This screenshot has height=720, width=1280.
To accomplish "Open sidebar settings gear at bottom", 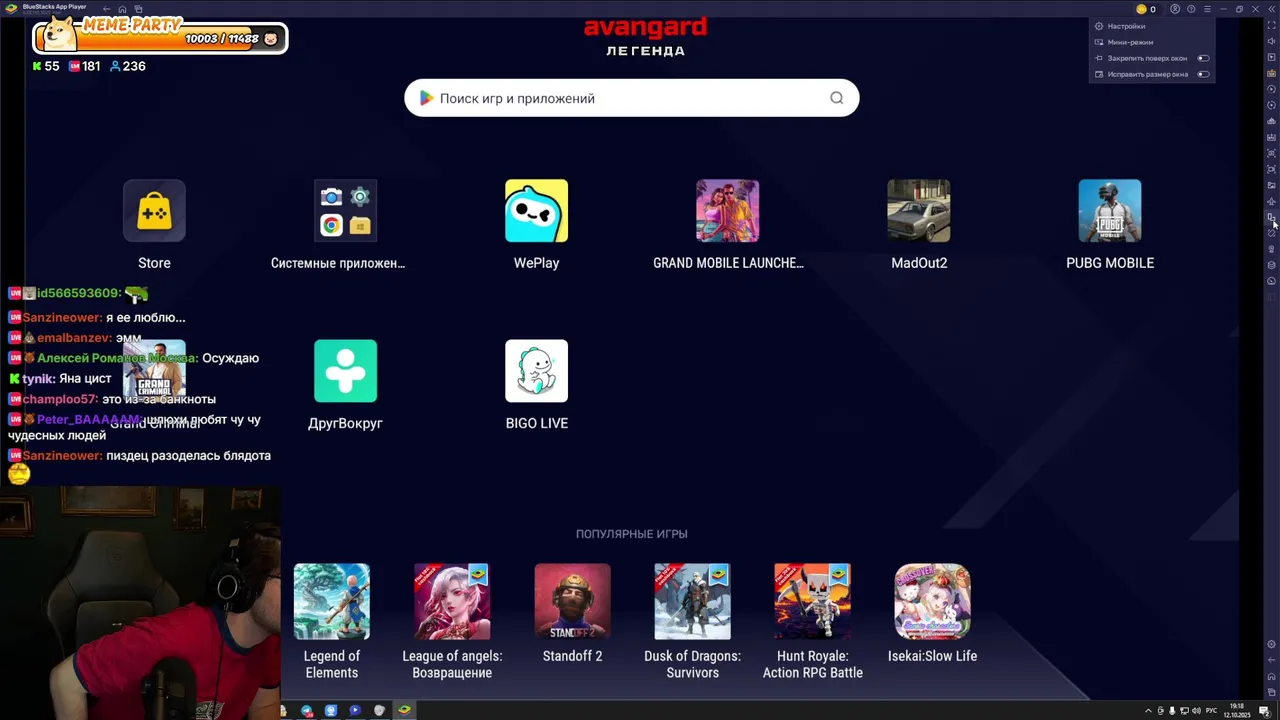I will pyautogui.click(x=1271, y=644).
